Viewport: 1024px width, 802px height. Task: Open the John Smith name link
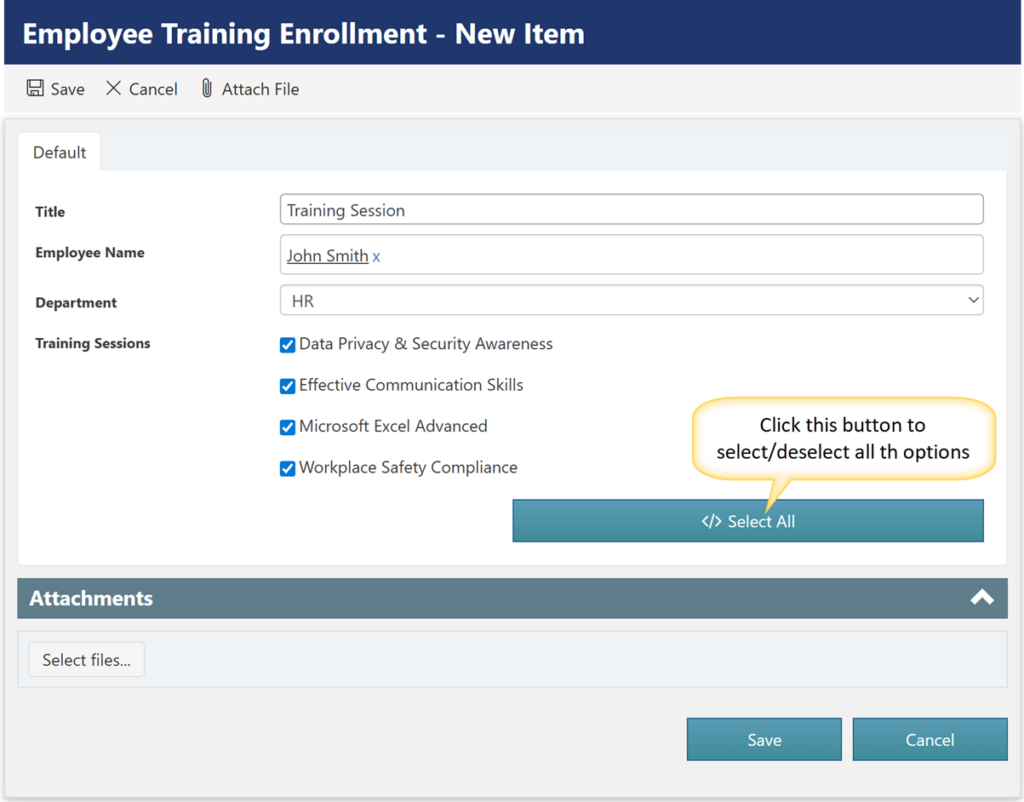coord(327,256)
